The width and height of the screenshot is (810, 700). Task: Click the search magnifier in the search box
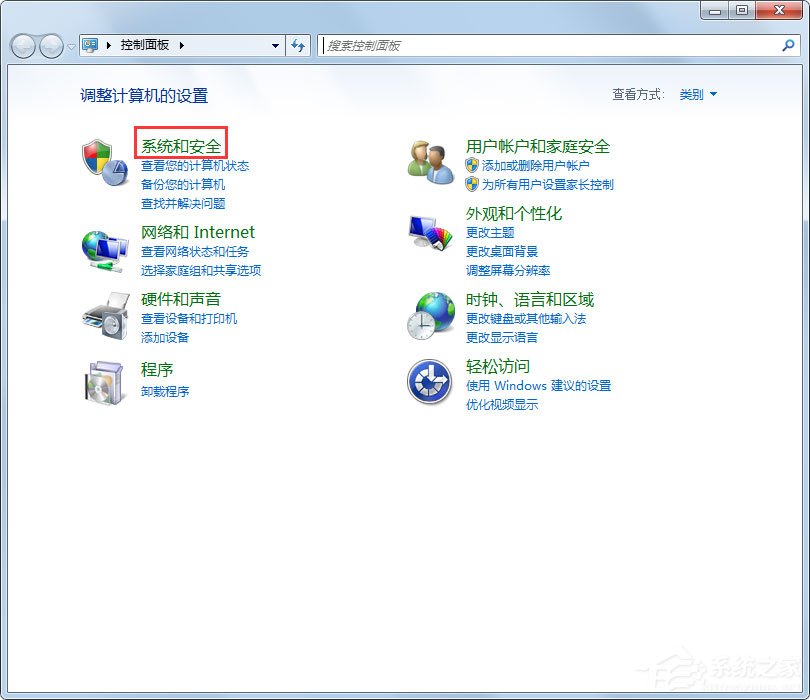(x=790, y=45)
